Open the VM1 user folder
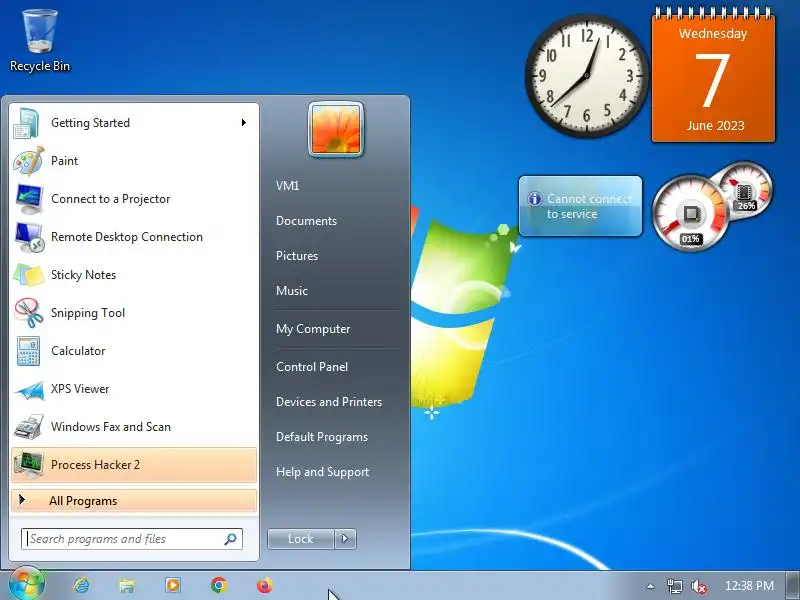This screenshot has width=800, height=600. click(x=288, y=186)
